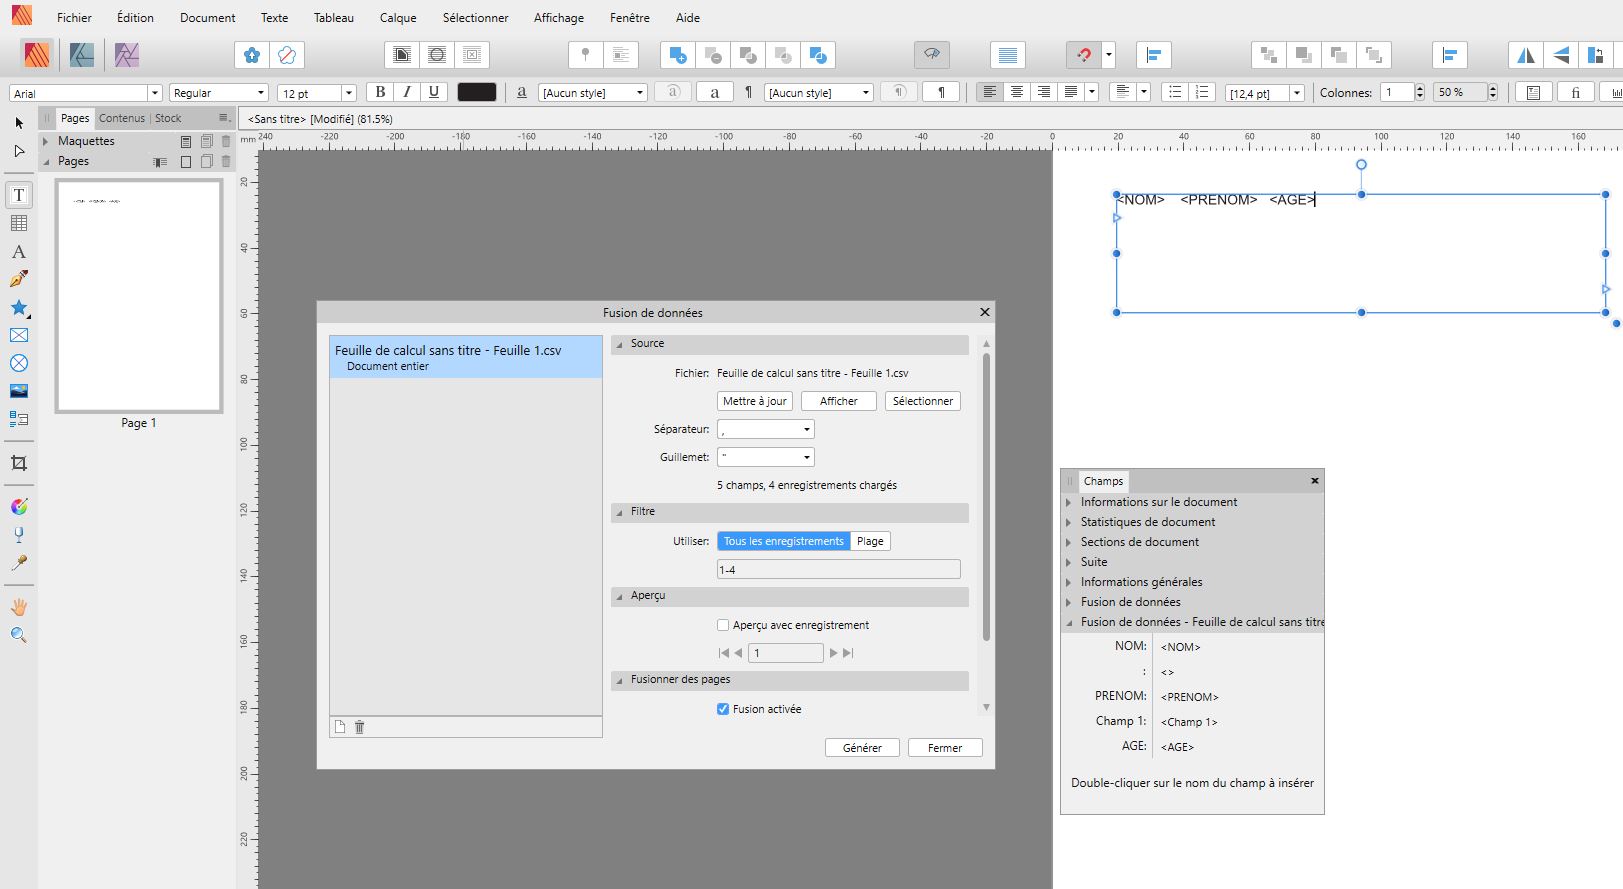Click the boolean Add shapes icon
The width and height of the screenshot is (1623, 889).
[678, 55]
